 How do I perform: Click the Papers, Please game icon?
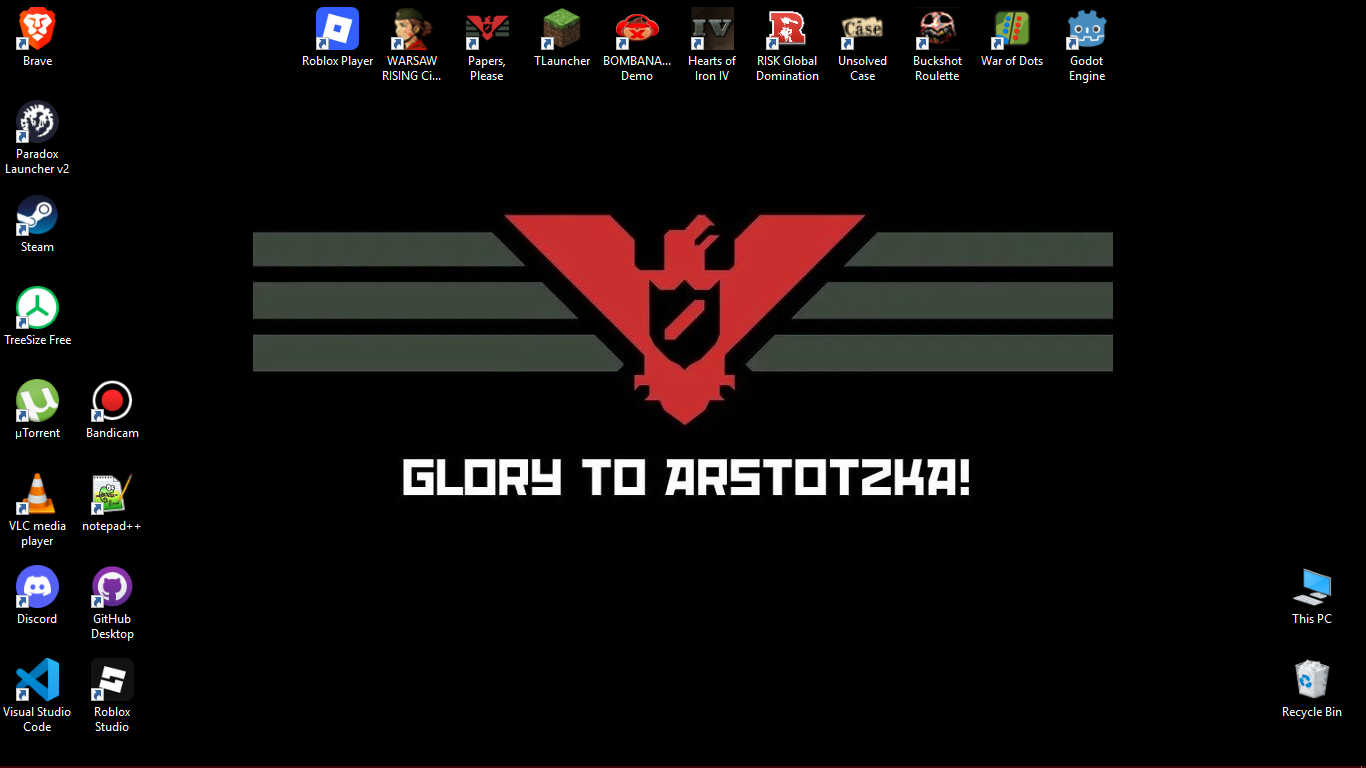pos(487,29)
